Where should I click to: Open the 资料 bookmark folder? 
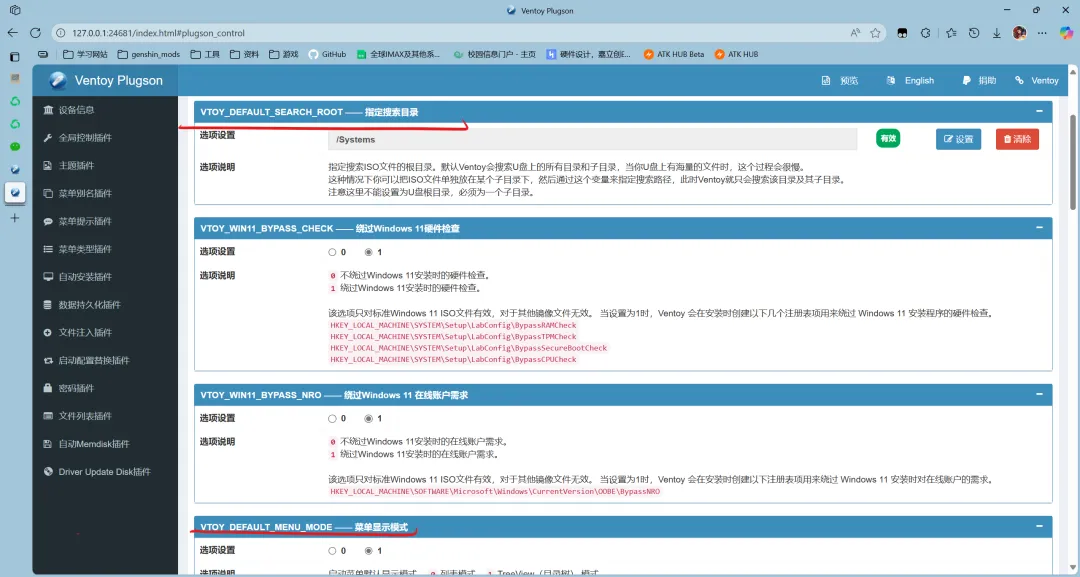click(x=245, y=54)
